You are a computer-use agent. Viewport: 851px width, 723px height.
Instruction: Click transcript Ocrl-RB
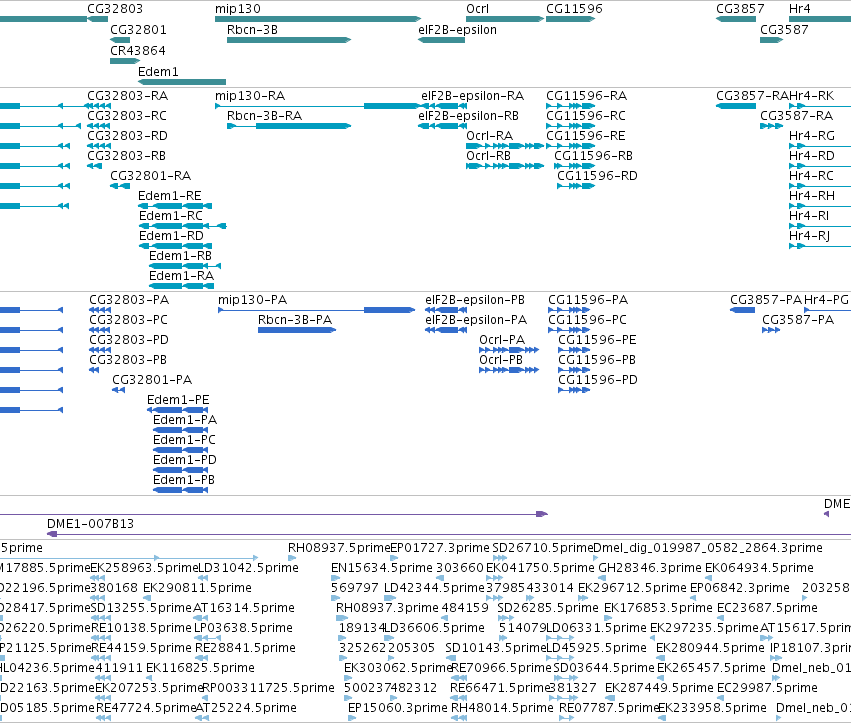[x=505, y=166]
